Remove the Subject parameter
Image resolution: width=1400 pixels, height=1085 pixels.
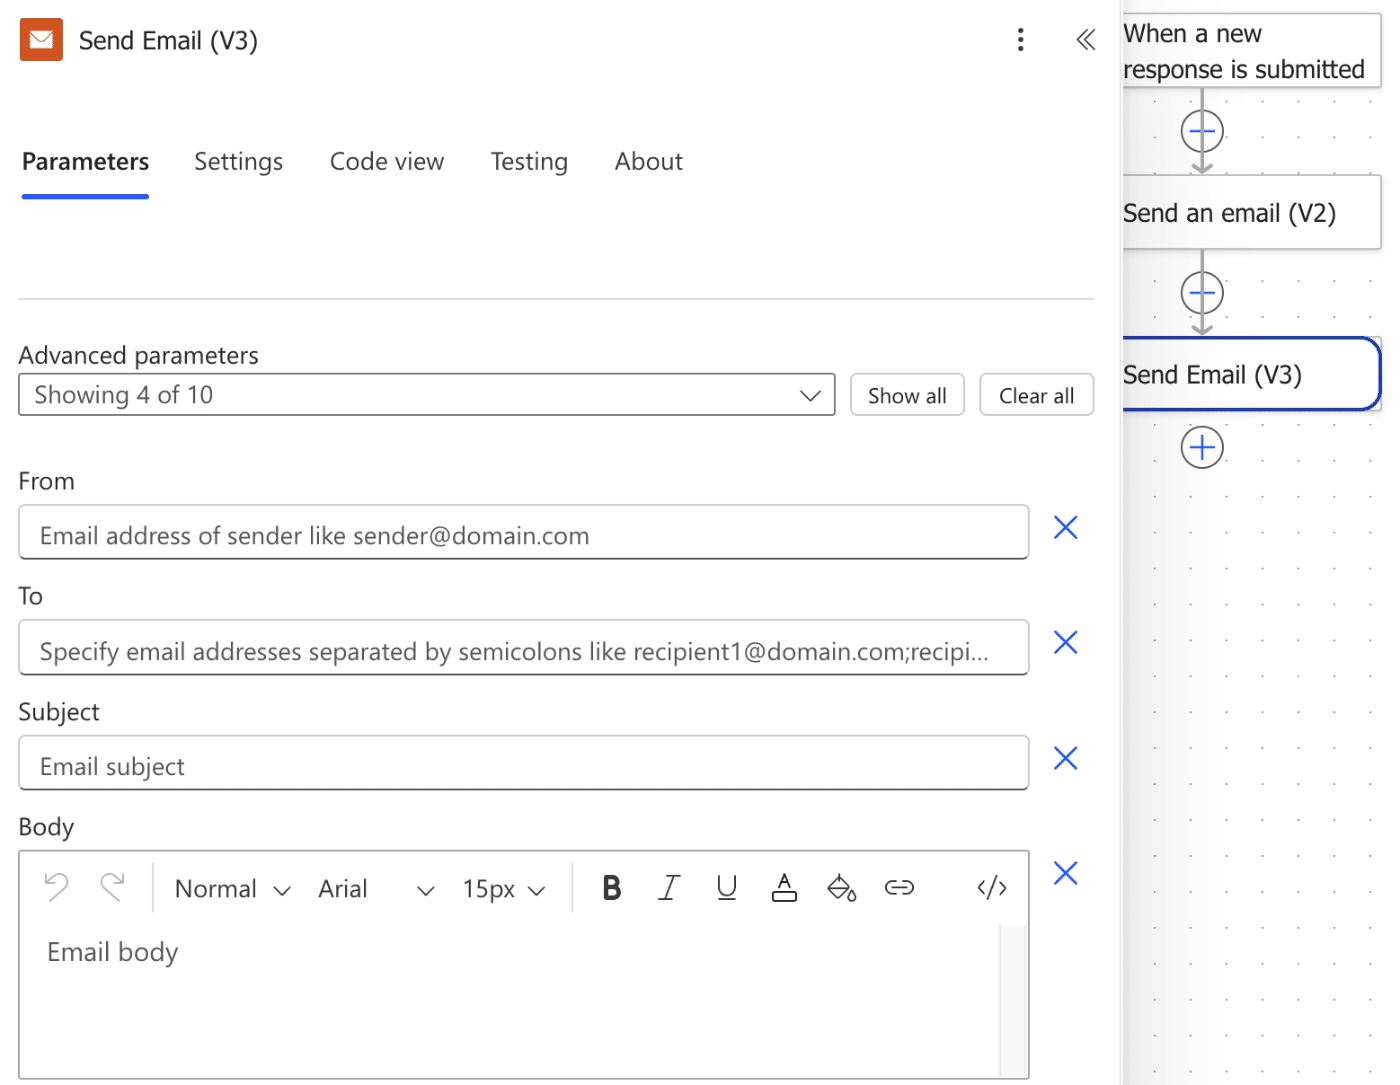(1066, 758)
